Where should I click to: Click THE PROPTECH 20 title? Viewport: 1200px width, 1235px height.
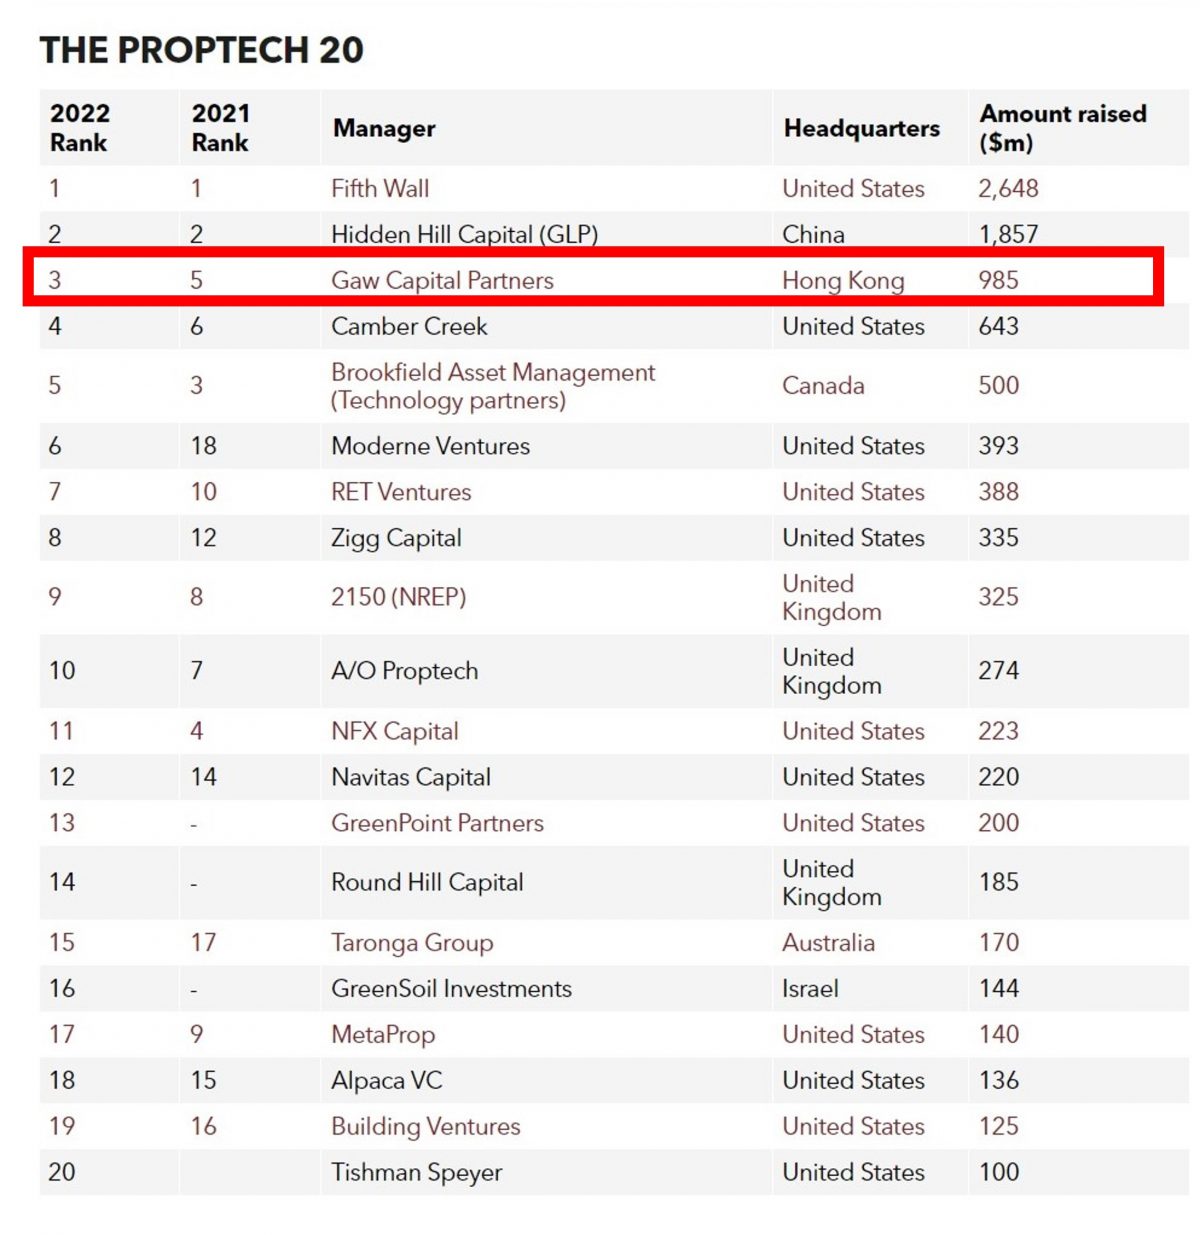pos(202,50)
